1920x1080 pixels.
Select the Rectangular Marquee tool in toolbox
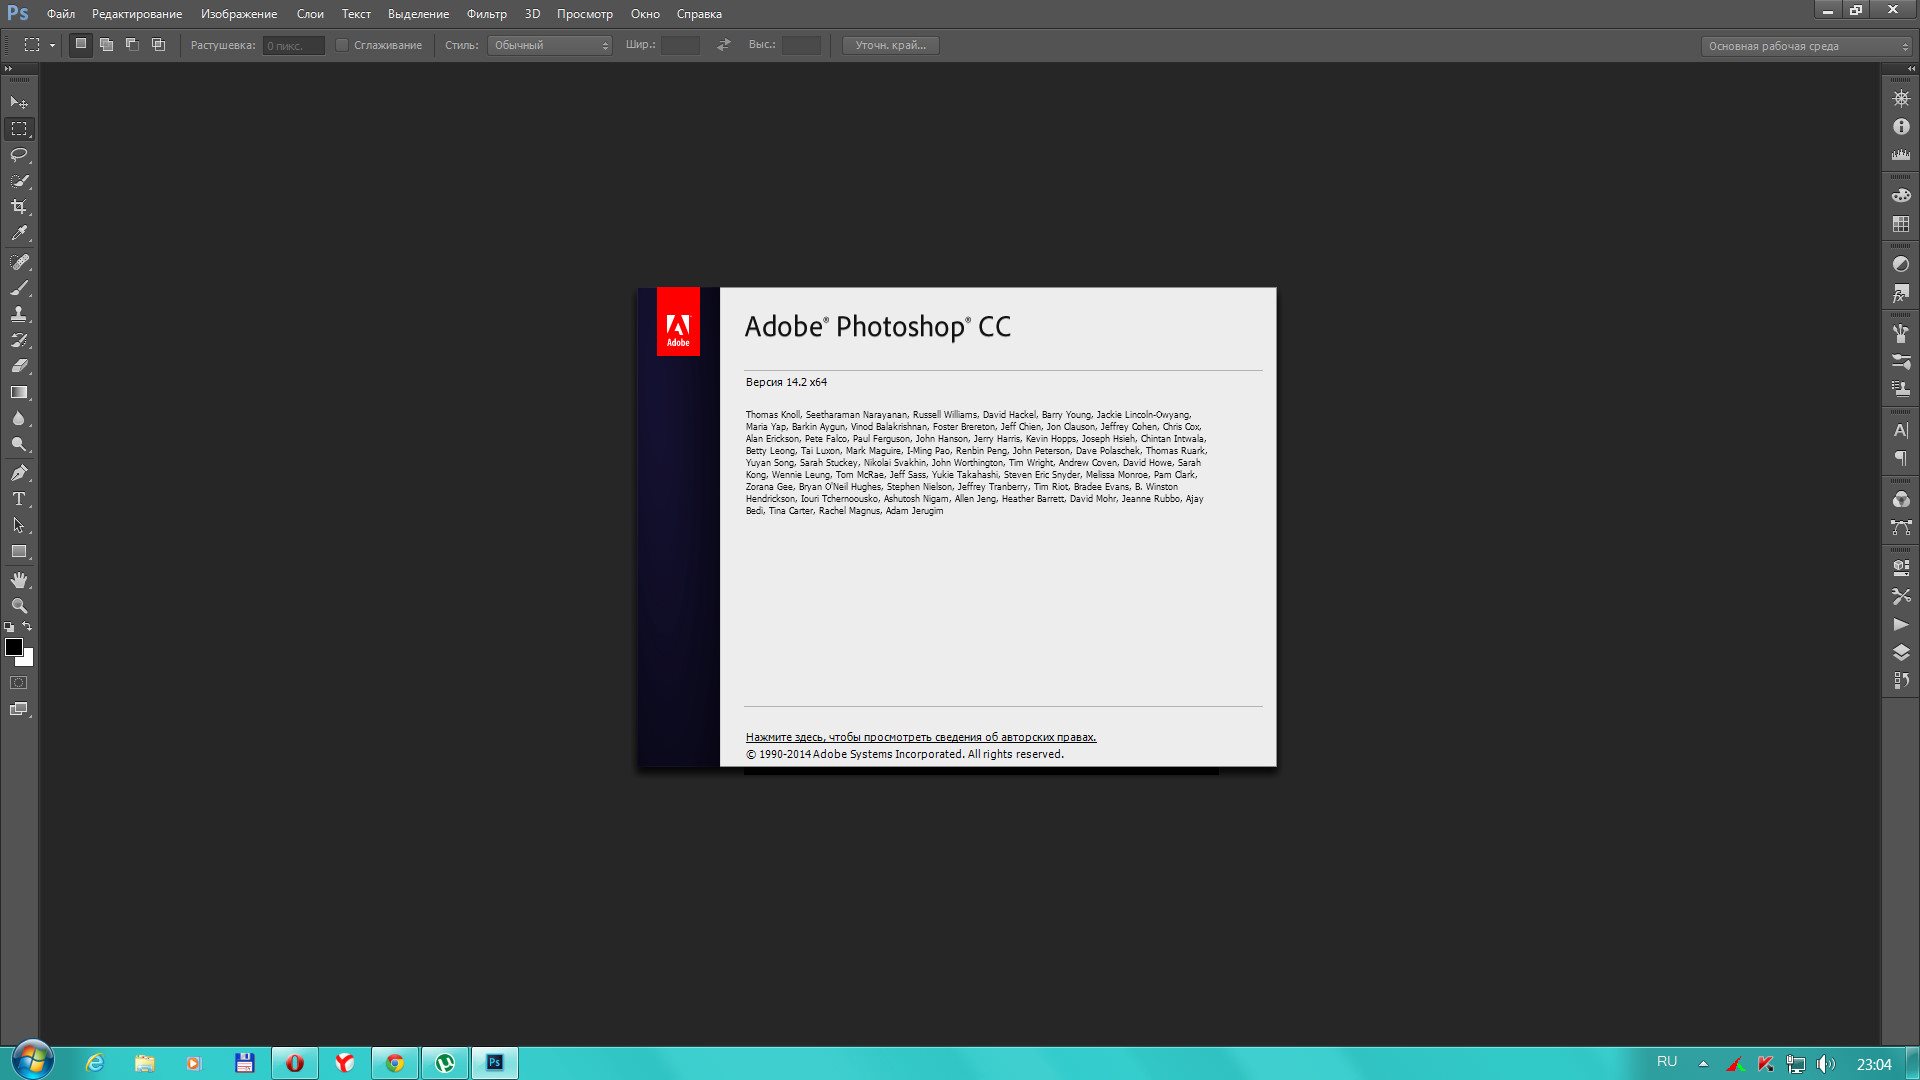point(19,129)
